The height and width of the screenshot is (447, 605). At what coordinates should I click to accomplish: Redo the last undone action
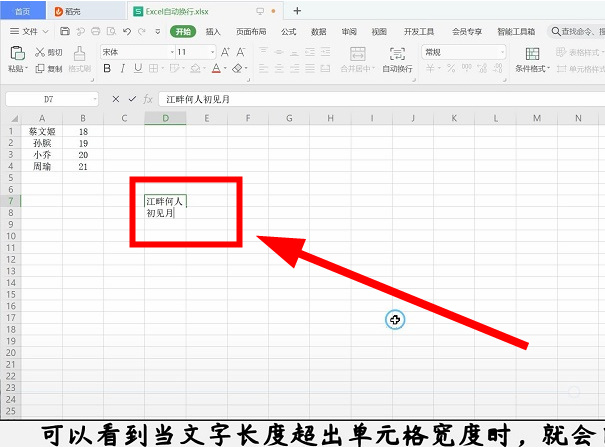[x=142, y=31]
